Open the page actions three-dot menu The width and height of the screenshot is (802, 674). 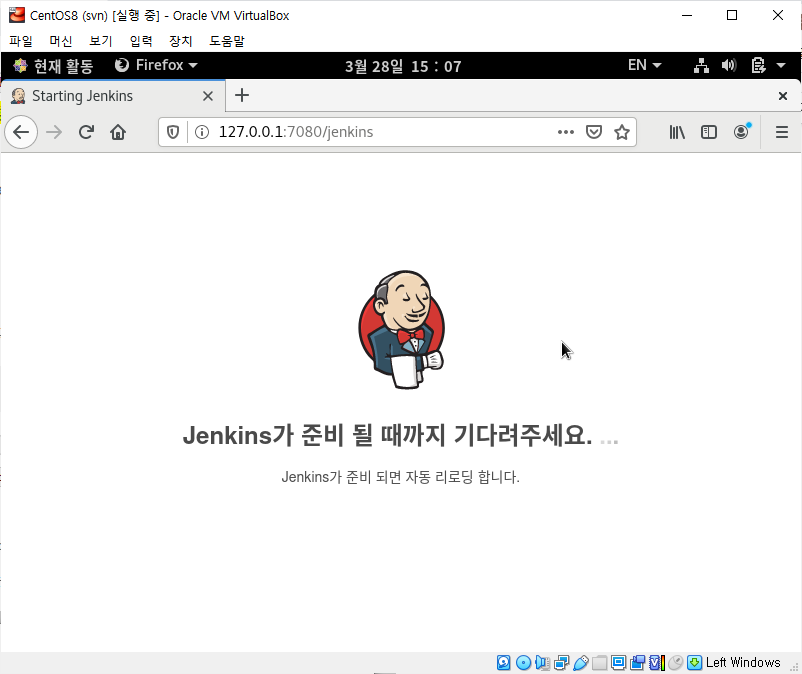pos(566,132)
